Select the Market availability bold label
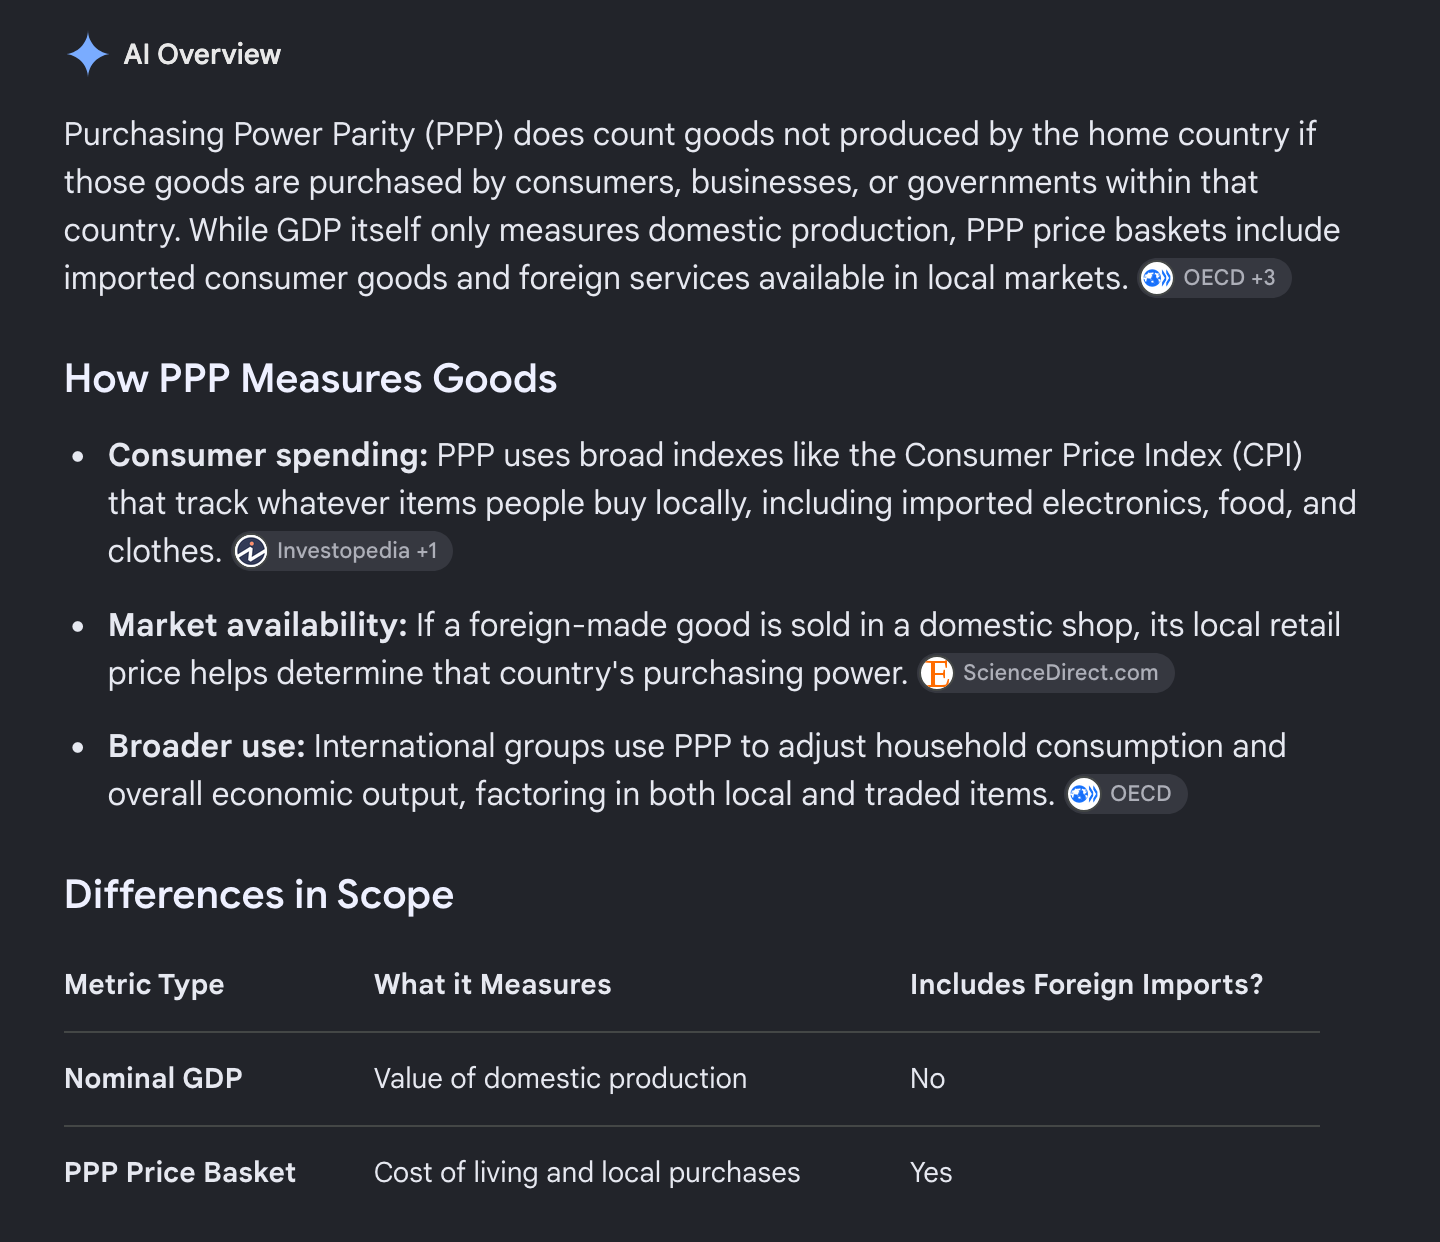Image resolution: width=1440 pixels, height=1242 pixels. [257, 625]
